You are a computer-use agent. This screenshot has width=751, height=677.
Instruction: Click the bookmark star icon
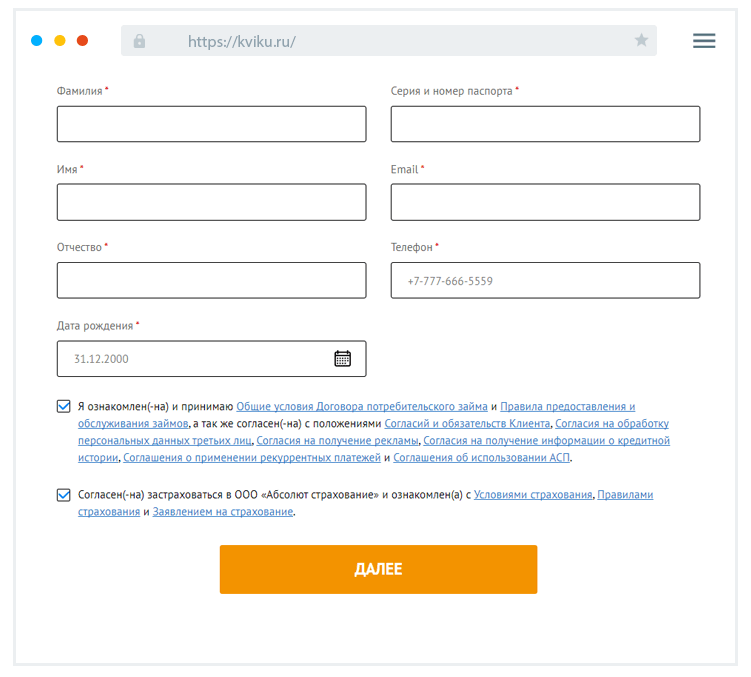tap(641, 40)
